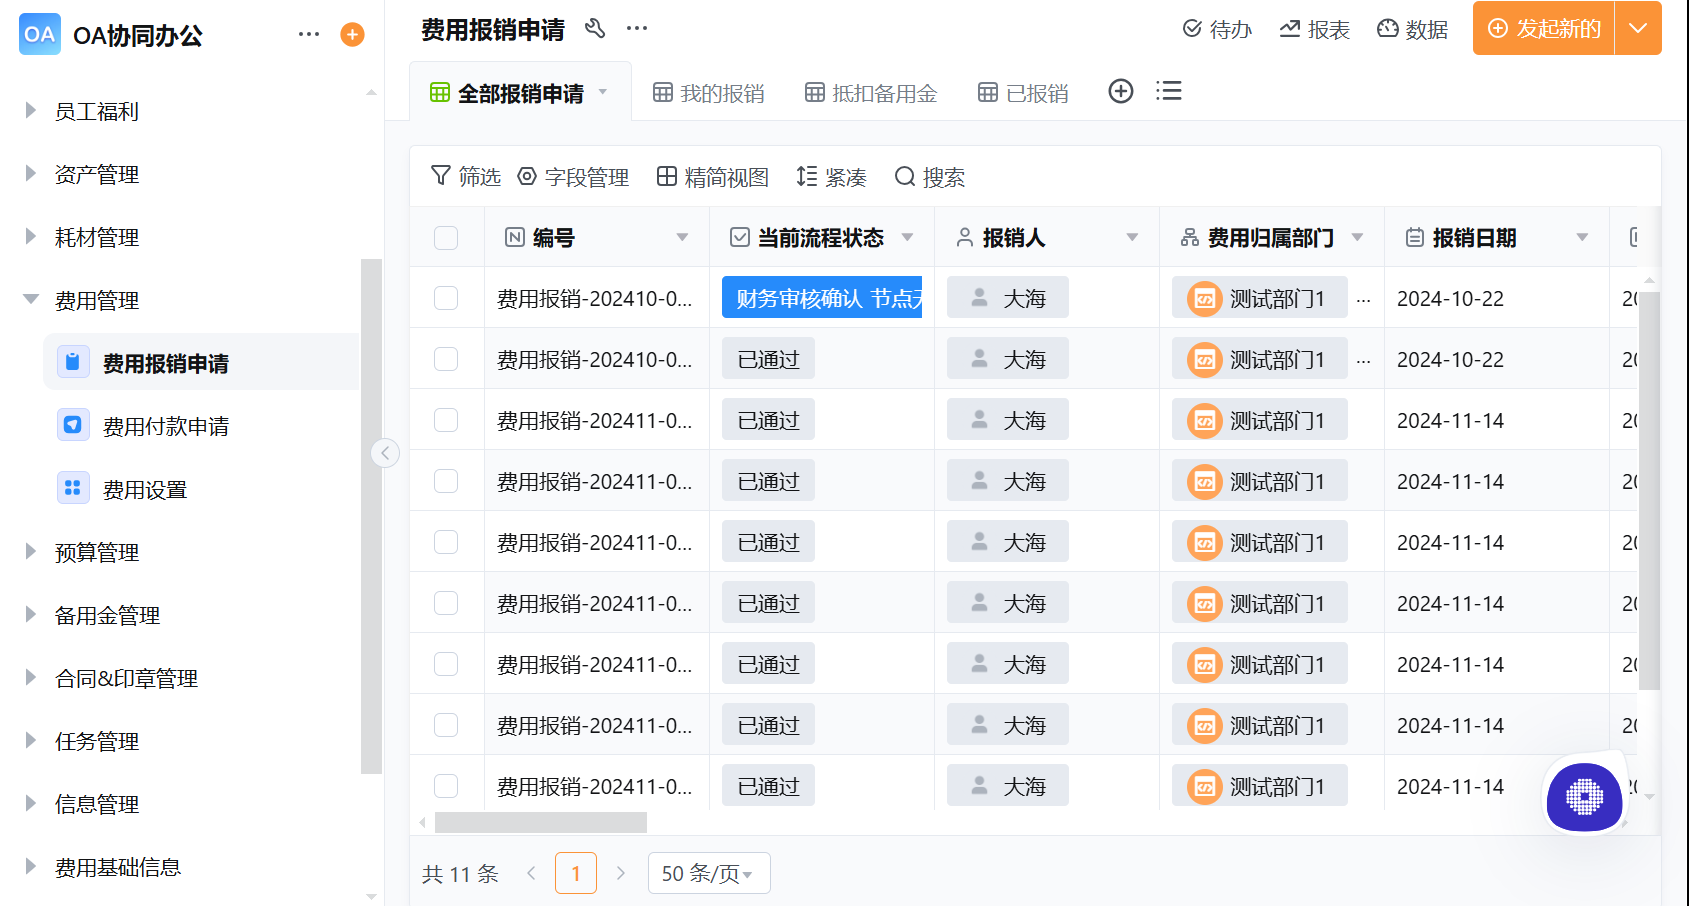The image size is (1689, 906).
Task: Click the orange plus button in the sidebar header
Action: pyautogui.click(x=351, y=34)
